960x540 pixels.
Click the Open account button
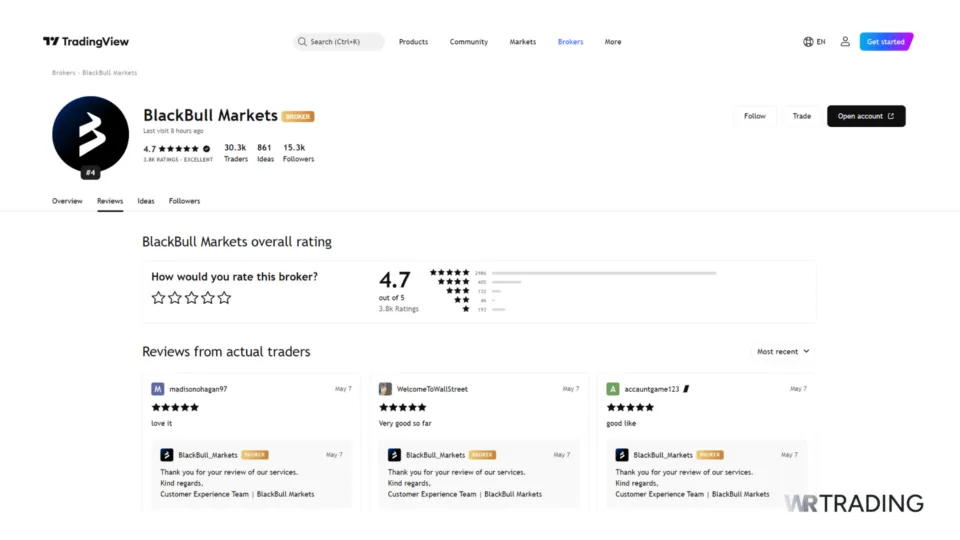pos(866,116)
